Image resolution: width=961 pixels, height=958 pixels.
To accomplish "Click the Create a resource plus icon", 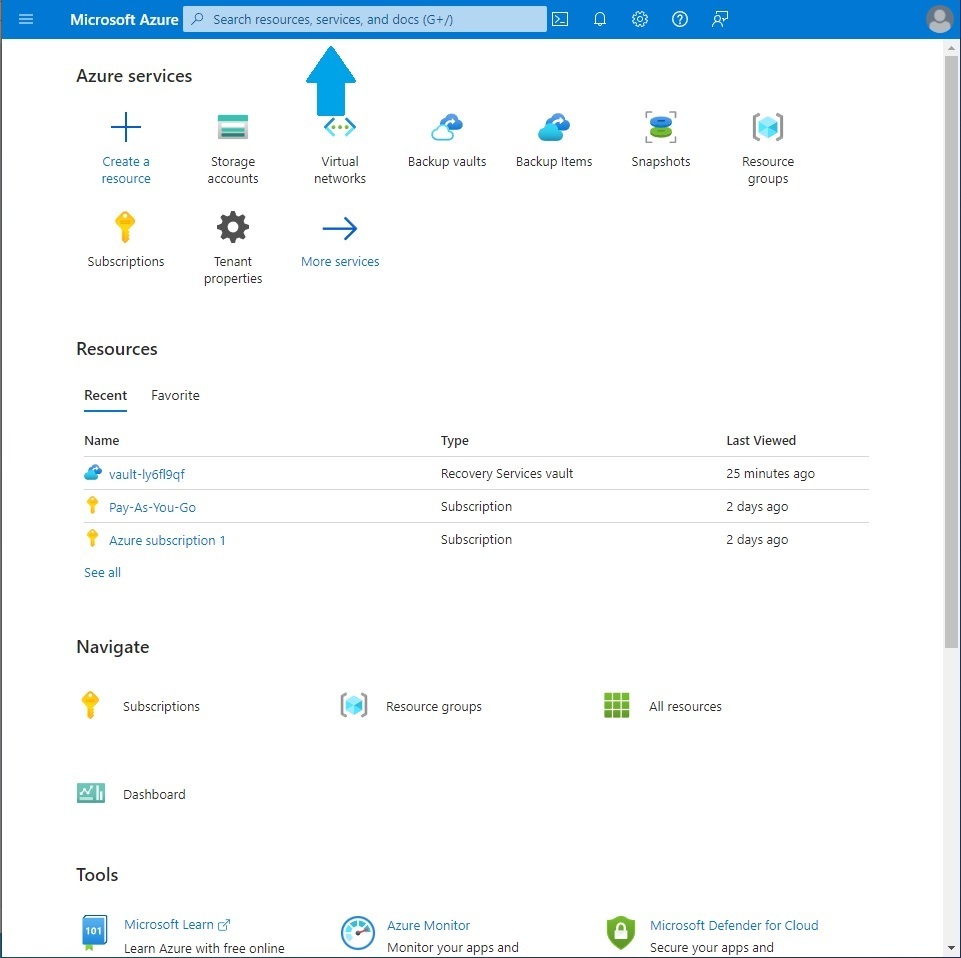I will point(126,127).
